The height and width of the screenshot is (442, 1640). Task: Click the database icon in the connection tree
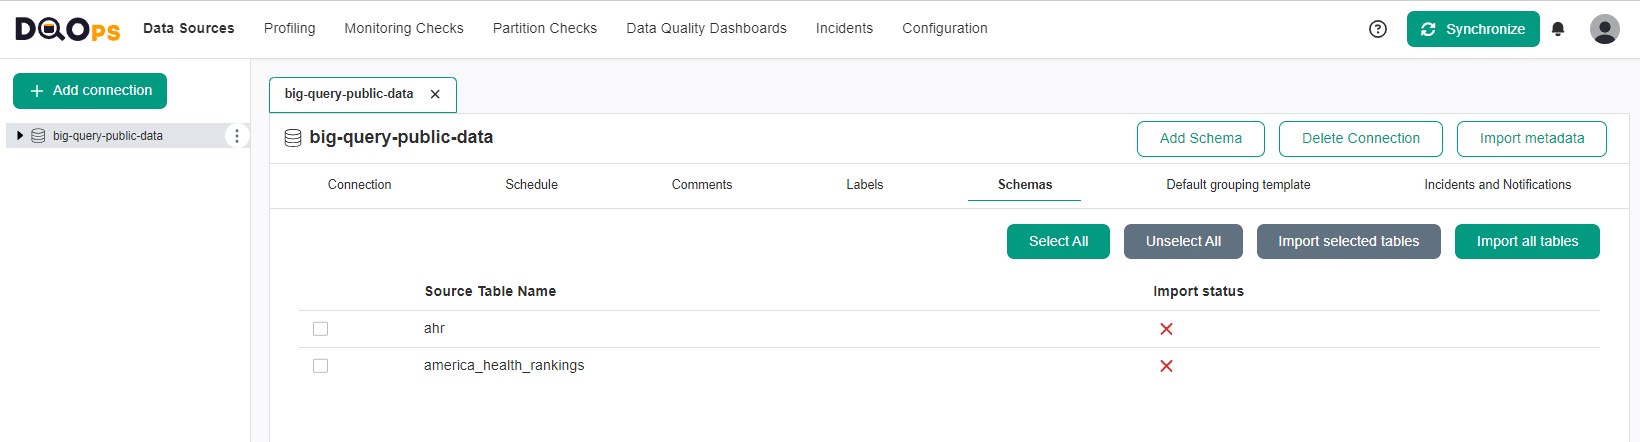[x=38, y=136]
